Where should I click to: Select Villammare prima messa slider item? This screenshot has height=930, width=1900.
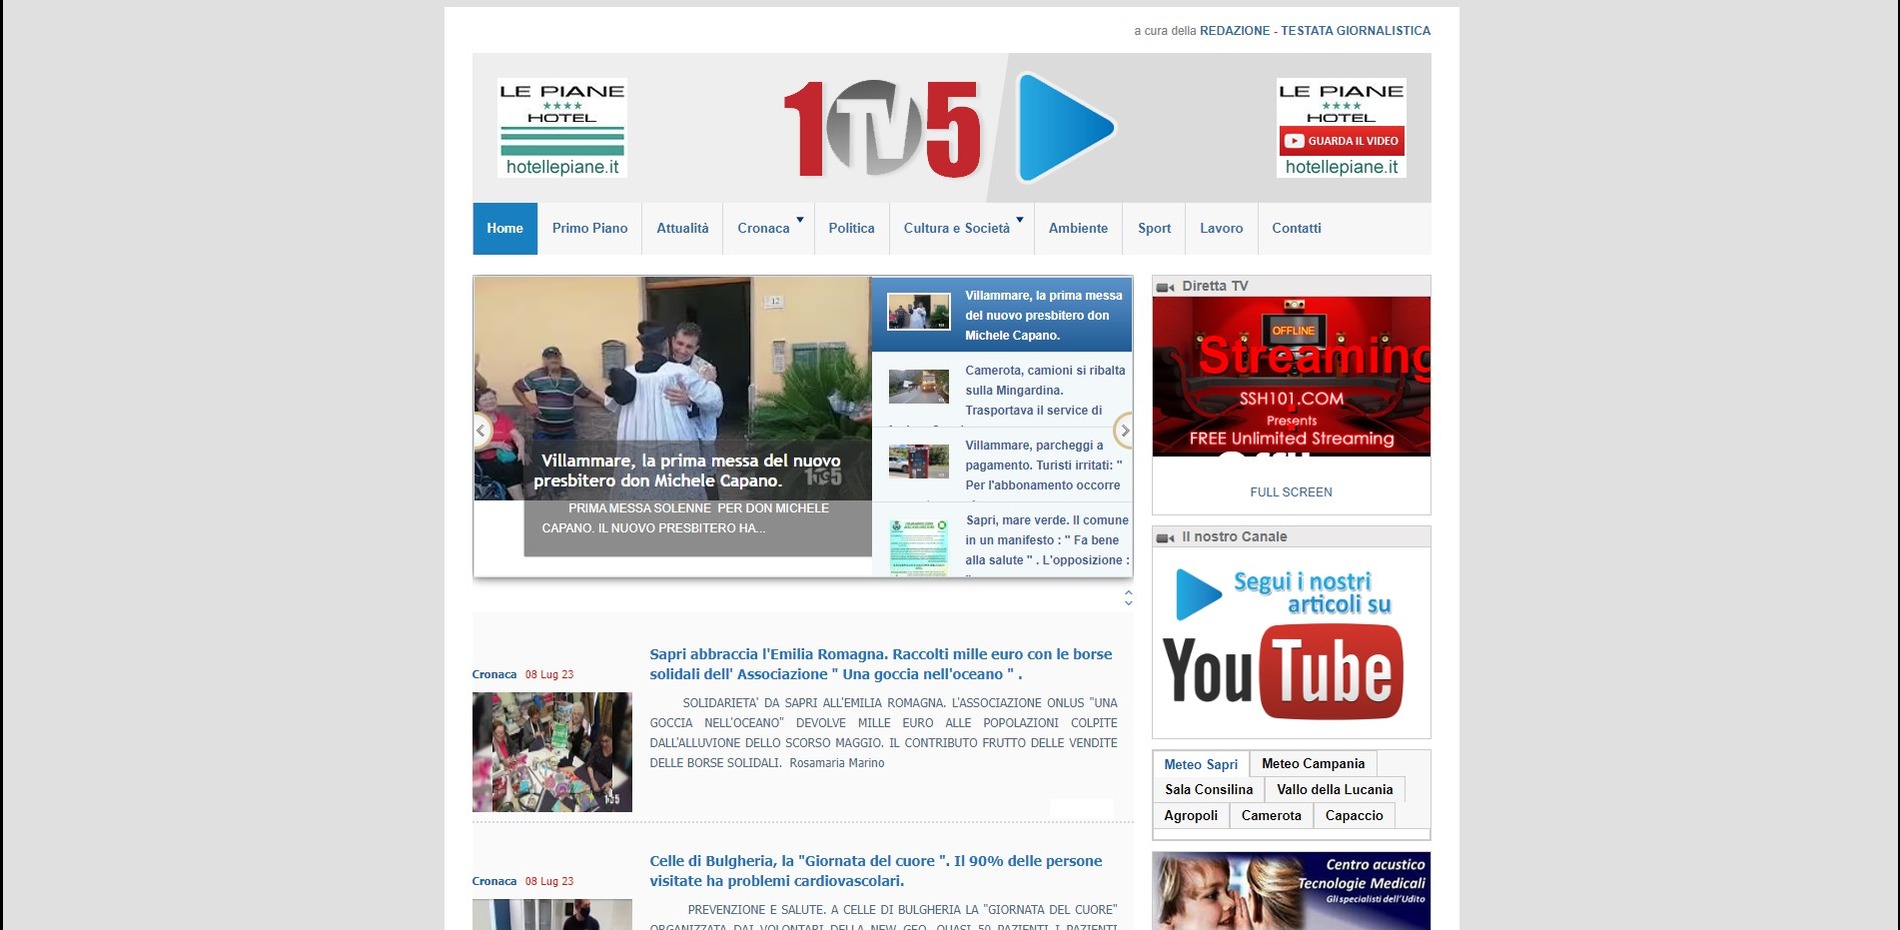tap(1002, 314)
